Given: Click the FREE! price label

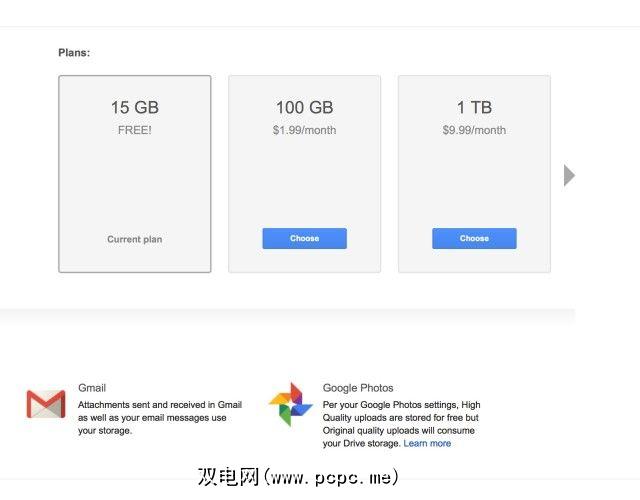Looking at the screenshot, I should 135,130.
